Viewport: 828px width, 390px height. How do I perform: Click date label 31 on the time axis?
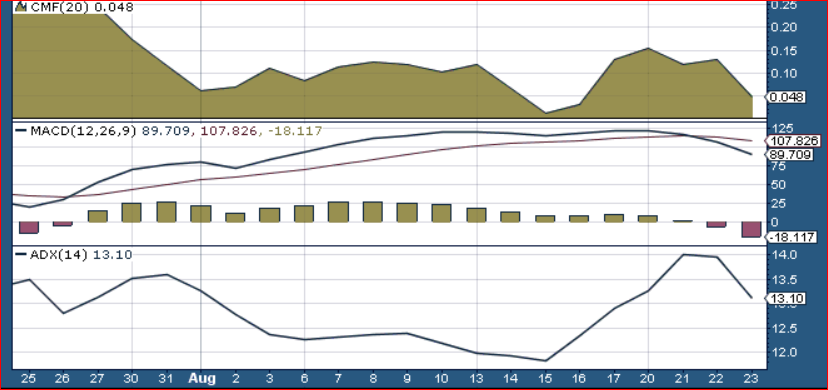[x=166, y=378]
